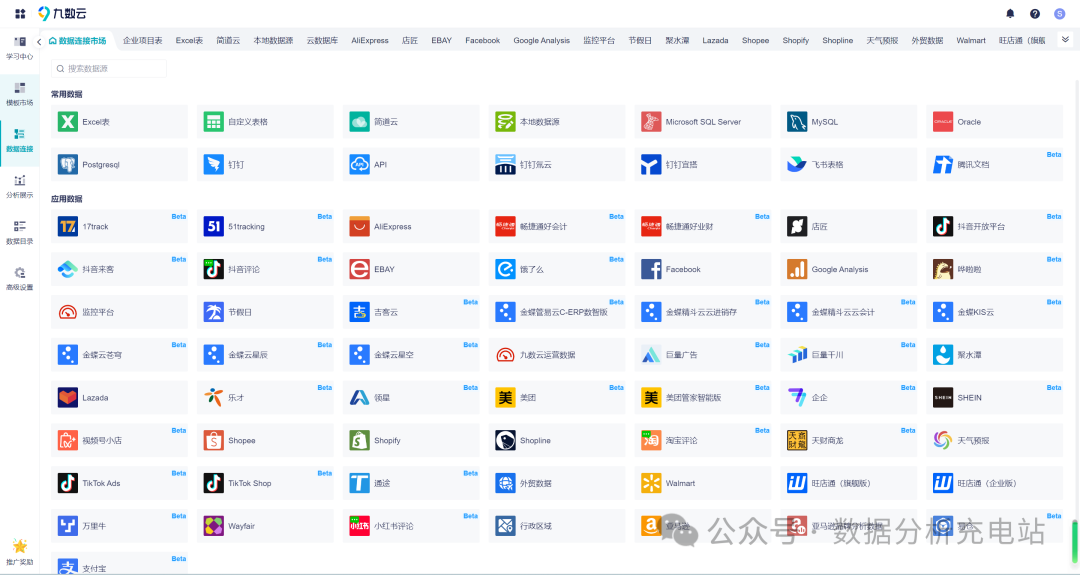Choose the 美团 yellow icon
Screen dimensions: 1080x575
click(506, 397)
